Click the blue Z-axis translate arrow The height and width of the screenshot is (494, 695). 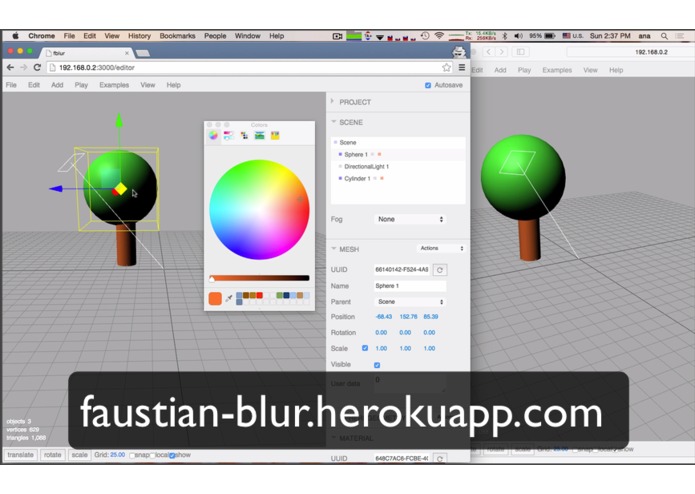[56, 189]
